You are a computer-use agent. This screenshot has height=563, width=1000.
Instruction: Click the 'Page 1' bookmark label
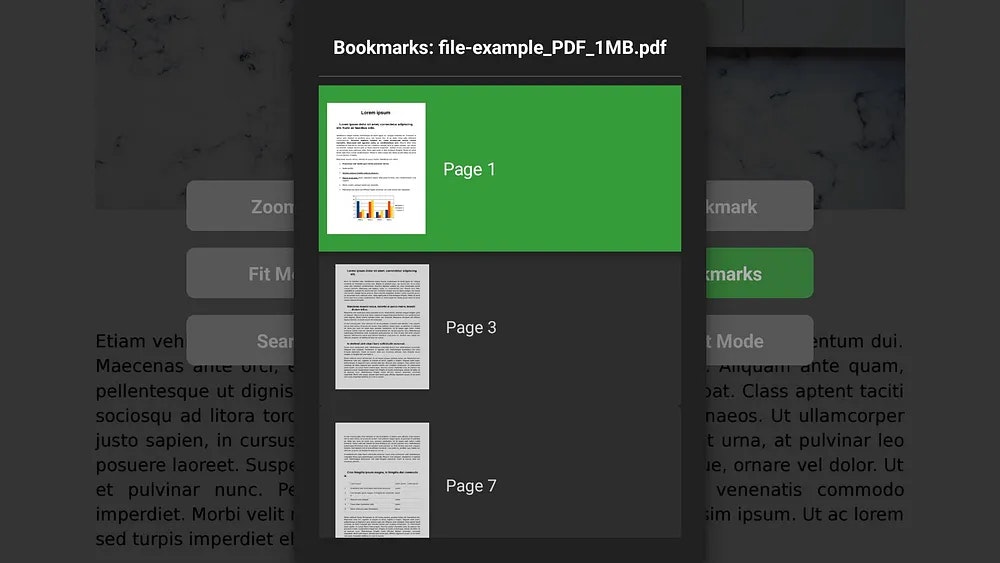469,169
